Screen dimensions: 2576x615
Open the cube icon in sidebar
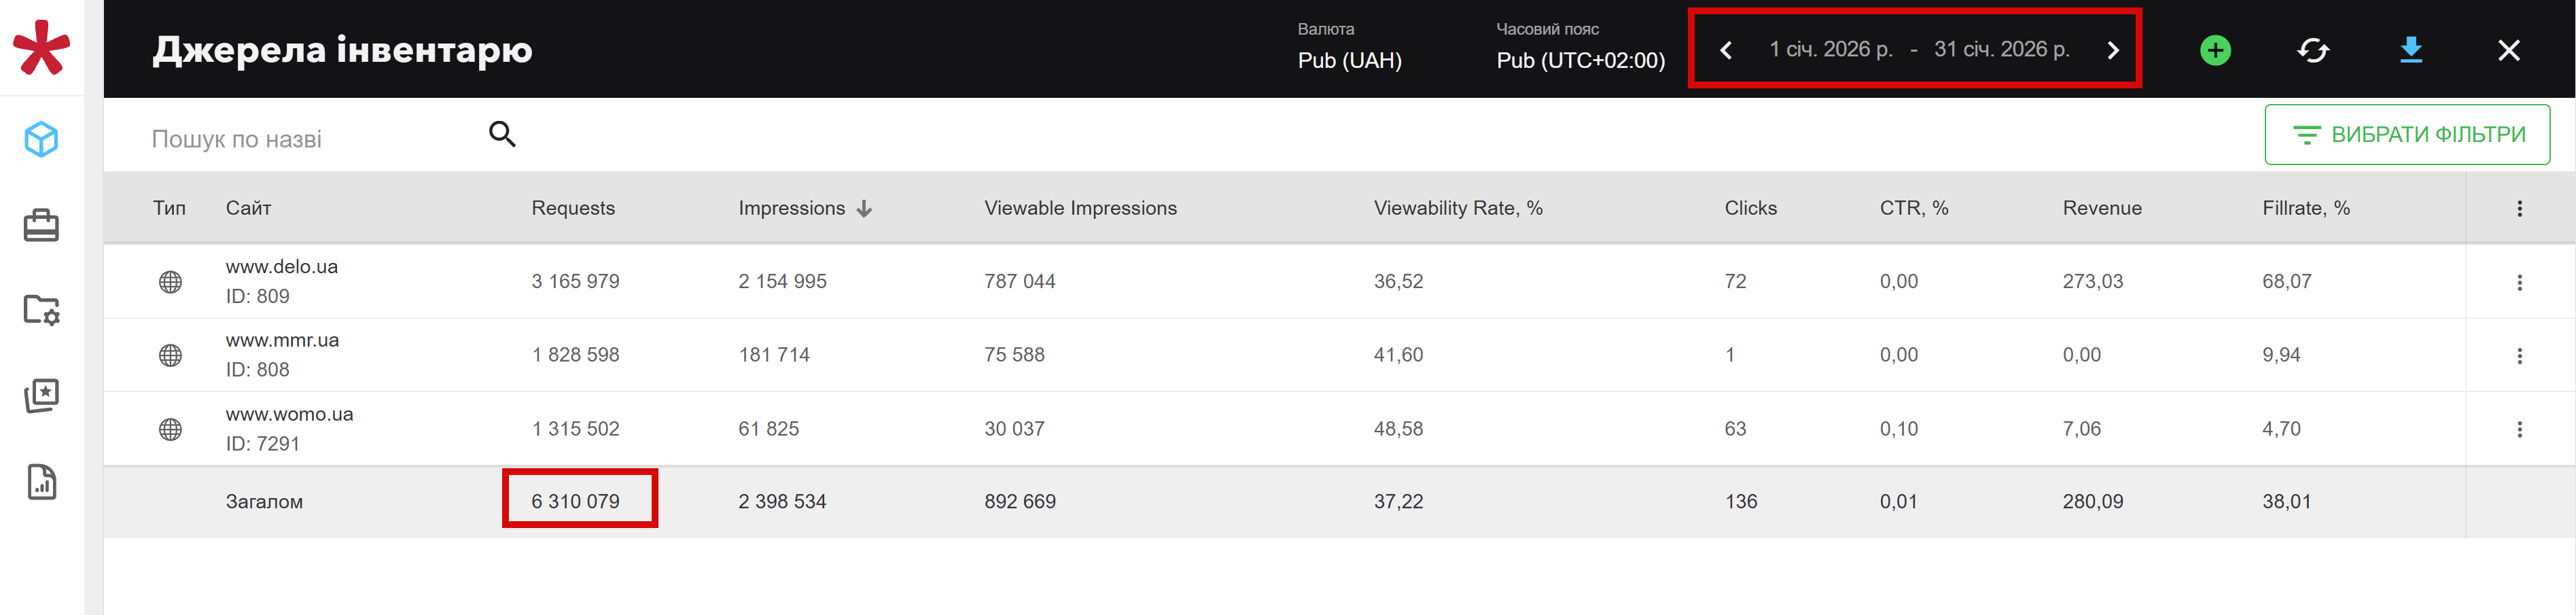[41, 139]
